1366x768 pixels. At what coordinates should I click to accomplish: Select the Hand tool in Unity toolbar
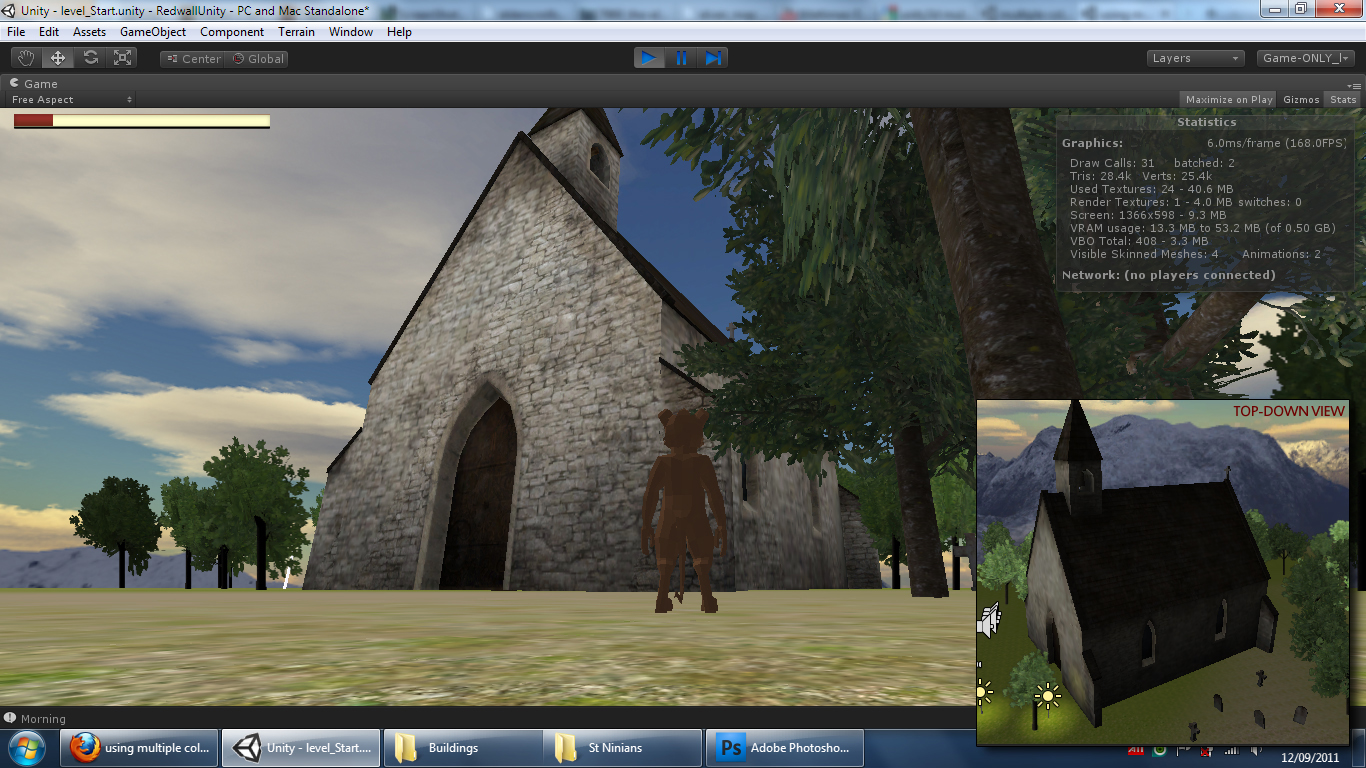(x=26, y=58)
